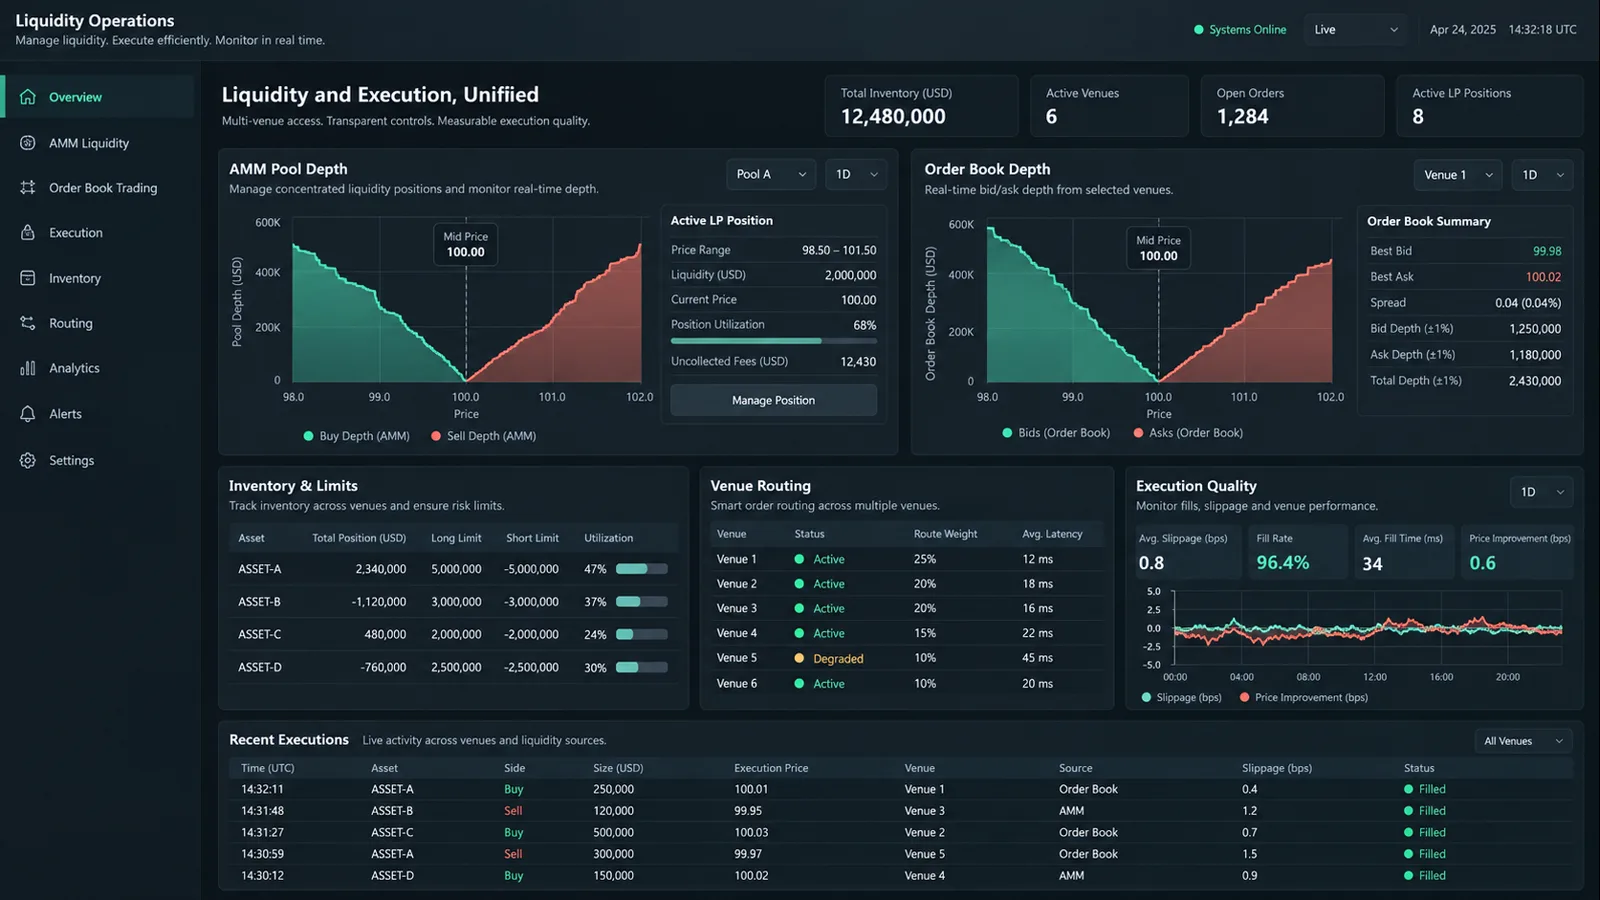Click ASSET-D utilization bar

click(x=641, y=667)
